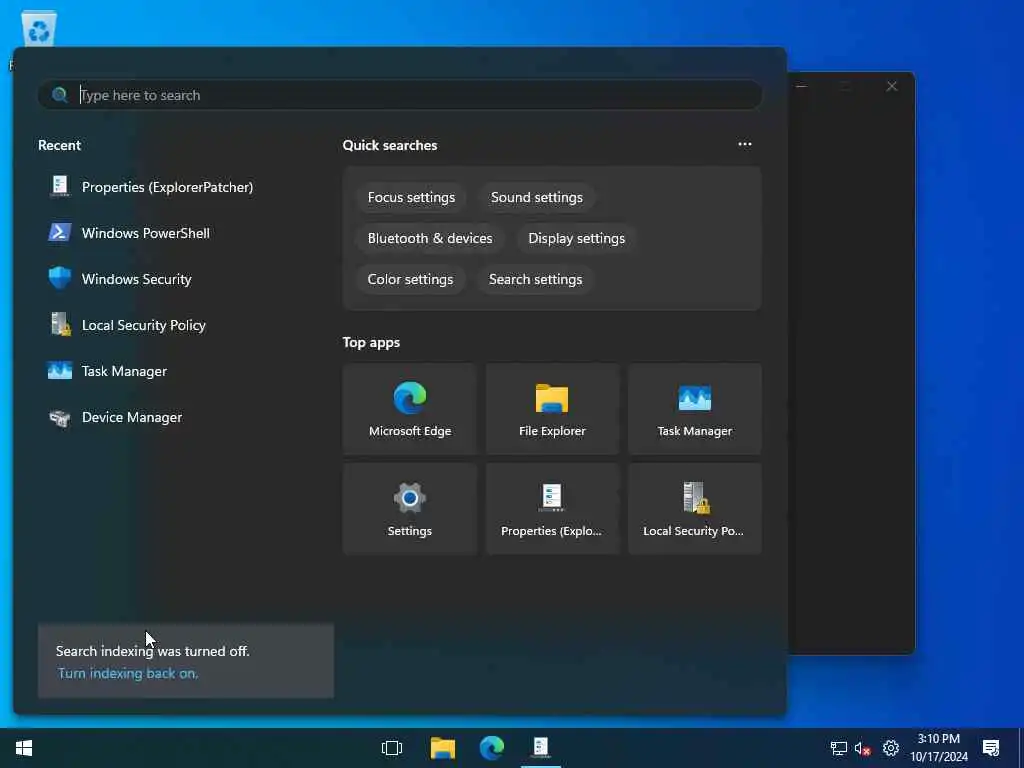Open File Explorer from the taskbar

443,748
